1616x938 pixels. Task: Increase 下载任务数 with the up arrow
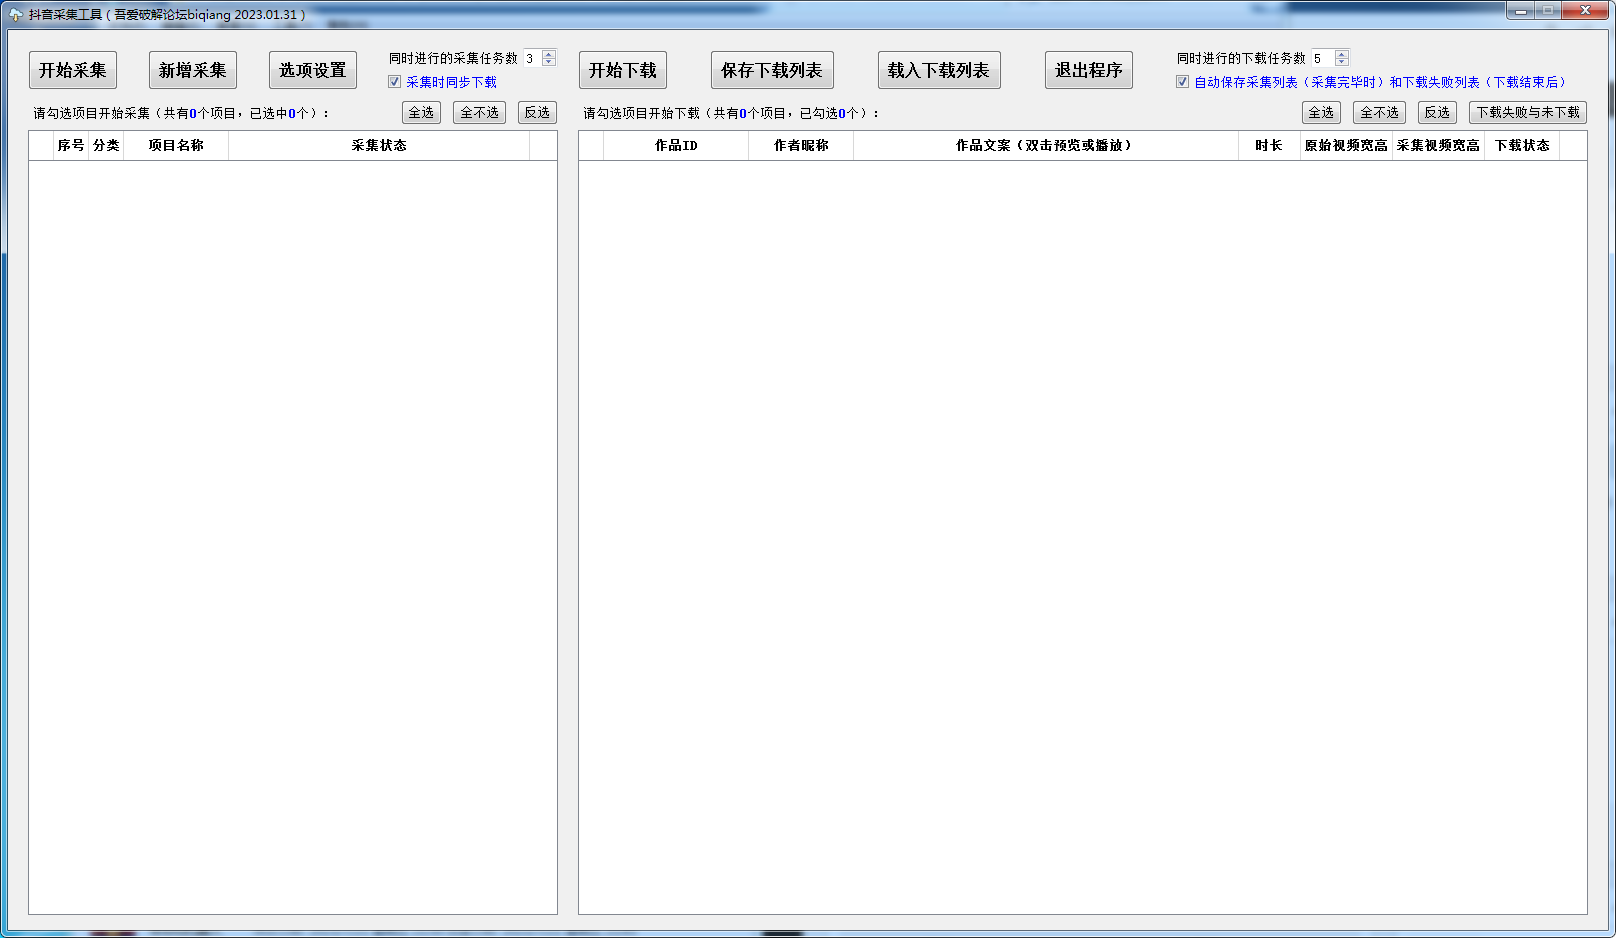coord(1342,54)
